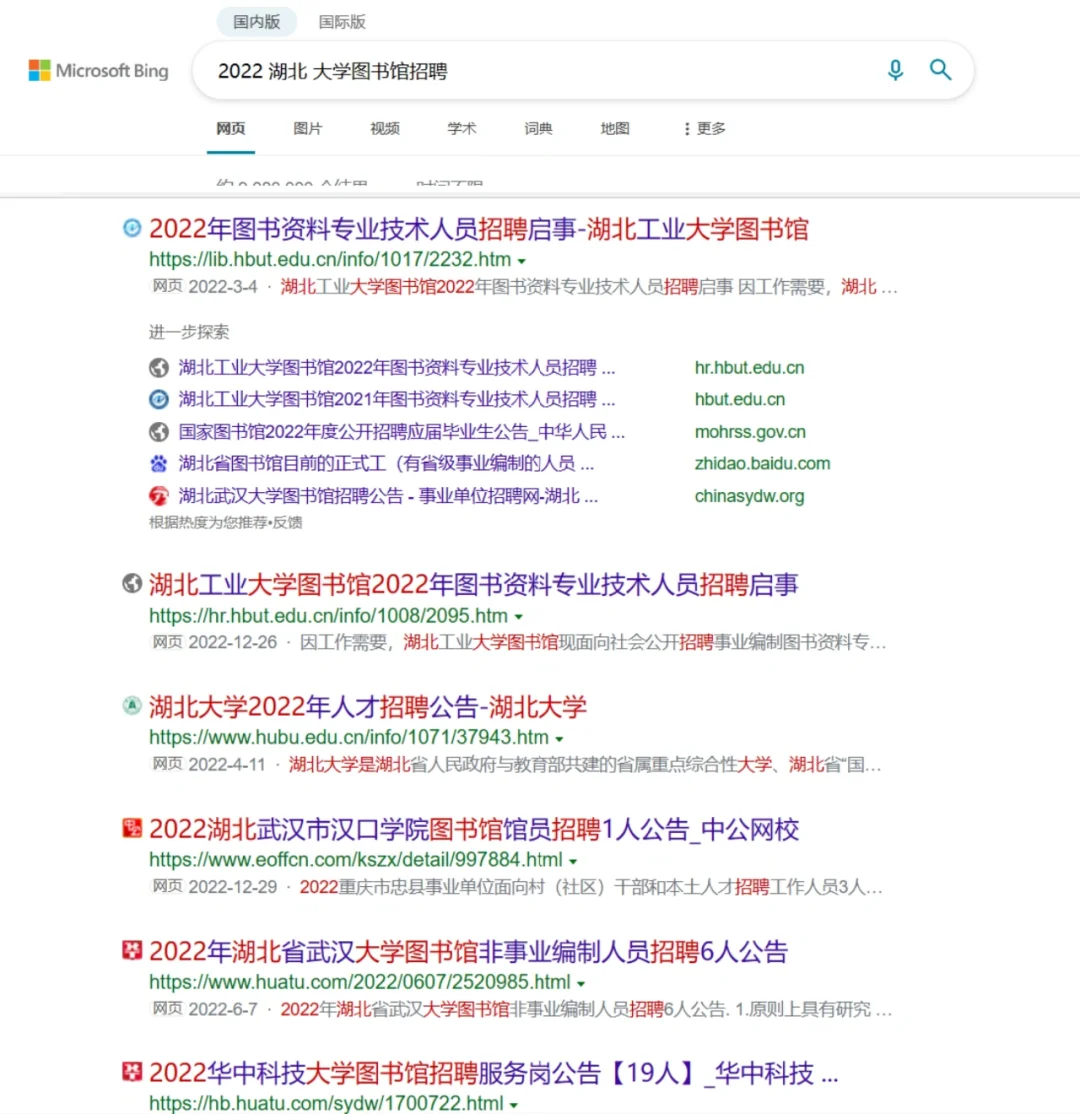Open suggestion 国家图书馆2022年度公开招聘应届毕业生公告
The width and height of the screenshot is (1080, 1114).
pos(401,431)
